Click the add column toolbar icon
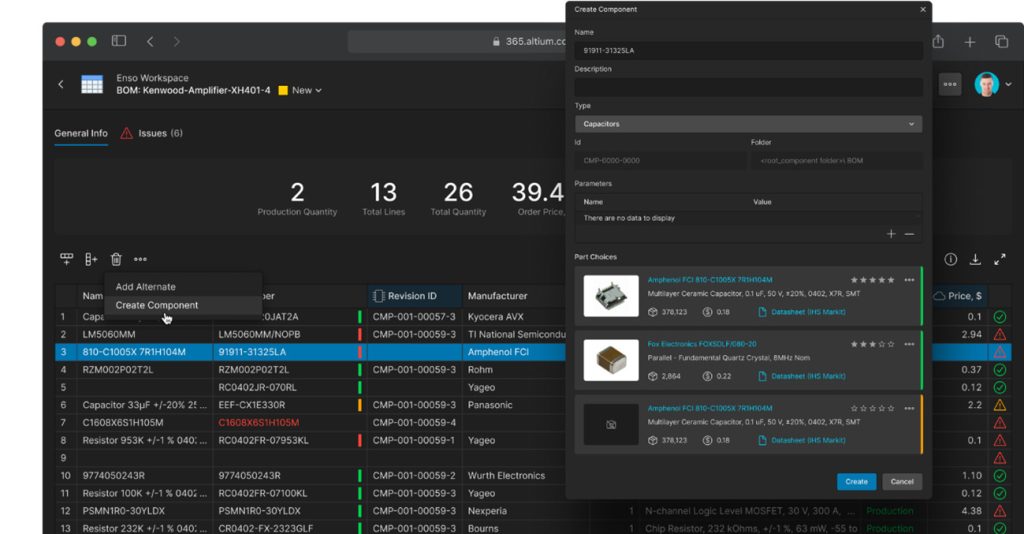 coord(91,259)
